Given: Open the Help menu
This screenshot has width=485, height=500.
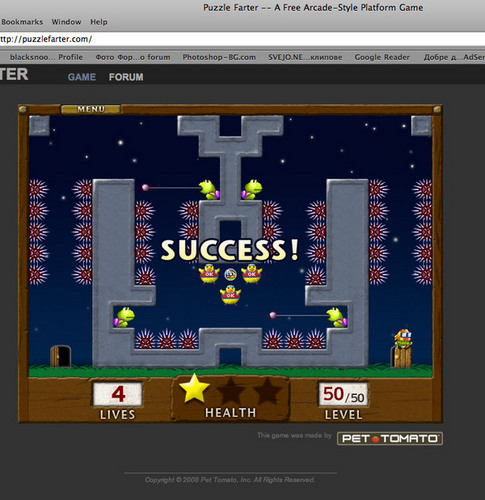Looking at the screenshot, I should point(99,22).
